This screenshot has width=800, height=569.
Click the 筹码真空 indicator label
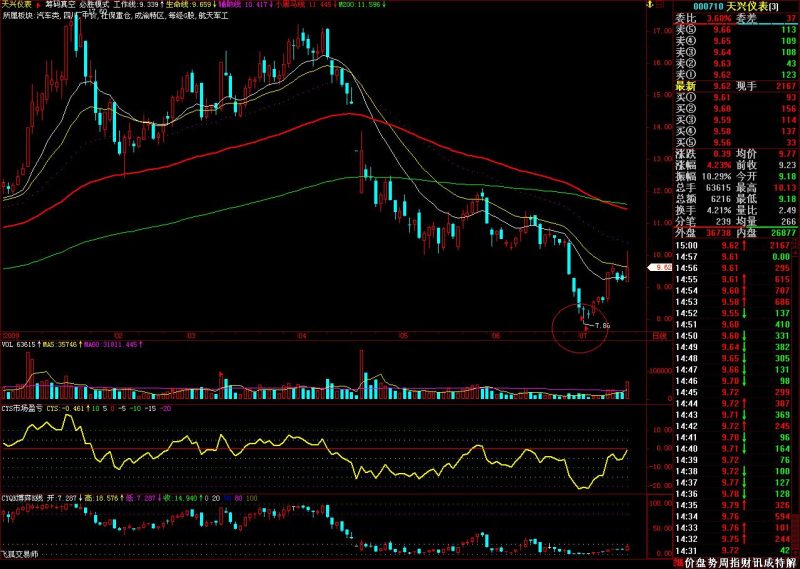60,5
